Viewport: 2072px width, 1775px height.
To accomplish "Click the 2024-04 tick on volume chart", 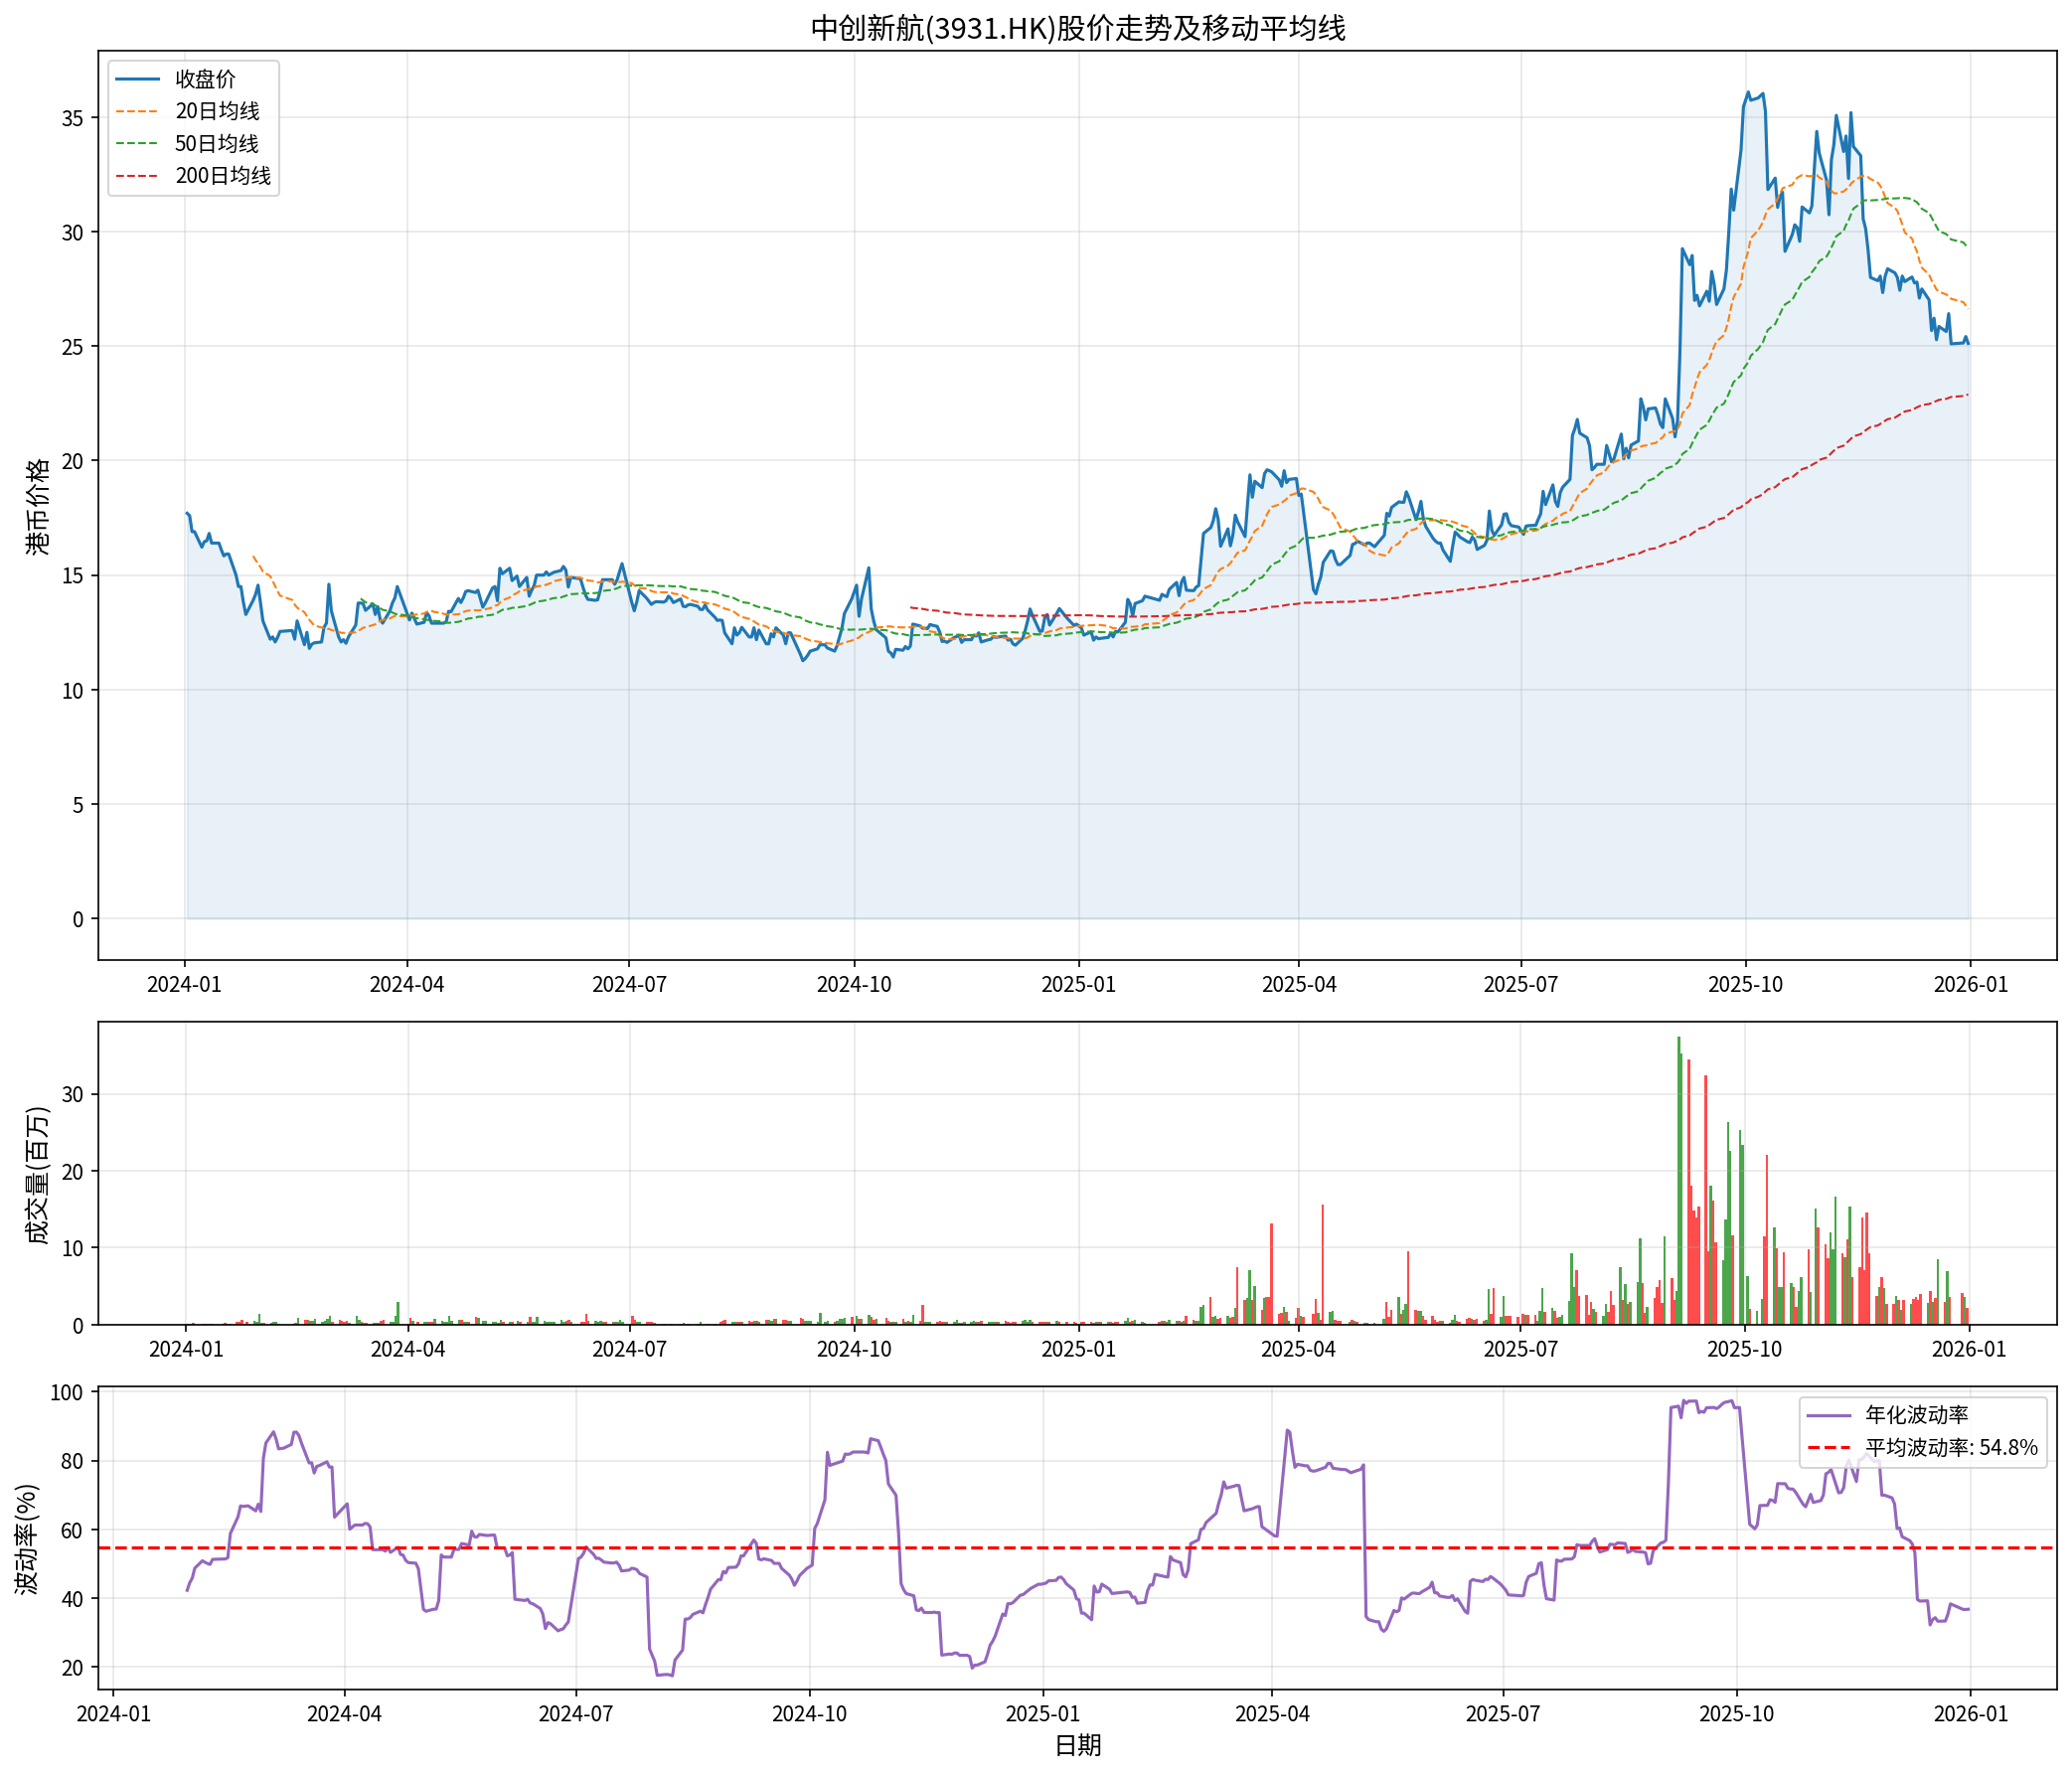I will point(407,1349).
